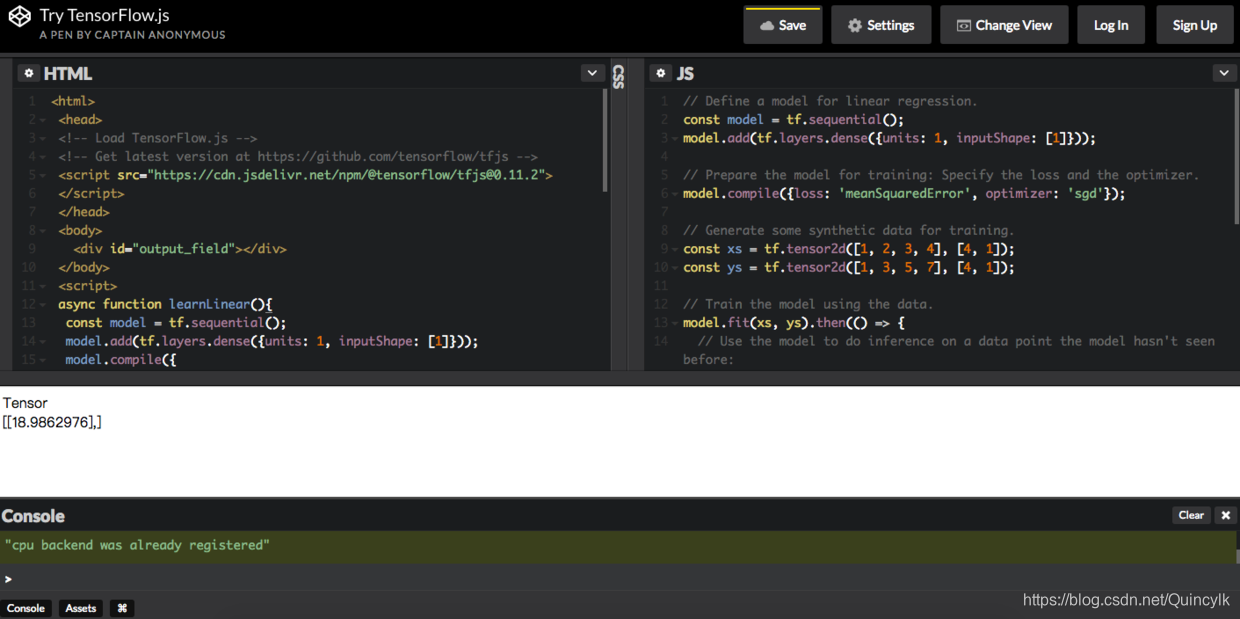Click 'Generate some synthetic data' comment
1240x619 pixels.
point(849,231)
